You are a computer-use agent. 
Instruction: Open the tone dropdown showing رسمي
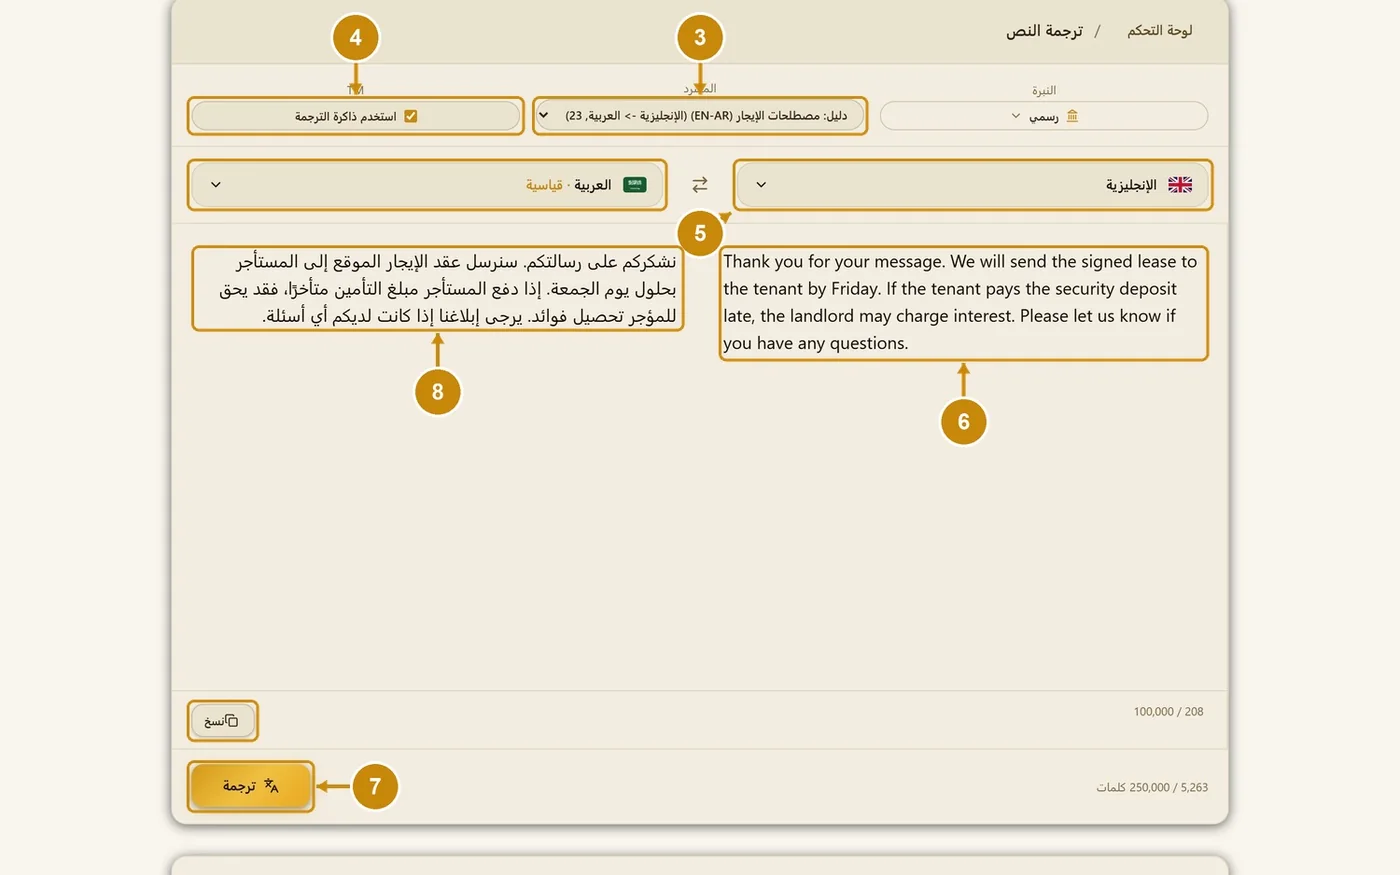[x=1044, y=116]
